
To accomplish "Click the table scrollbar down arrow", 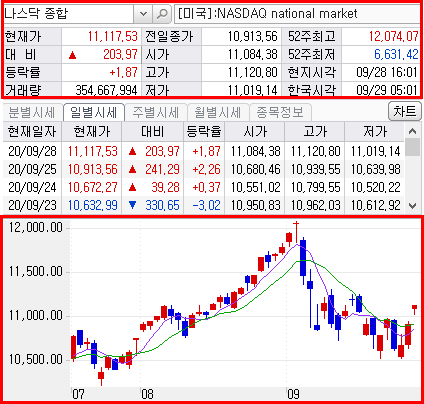I will pyautogui.click(x=413, y=206).
